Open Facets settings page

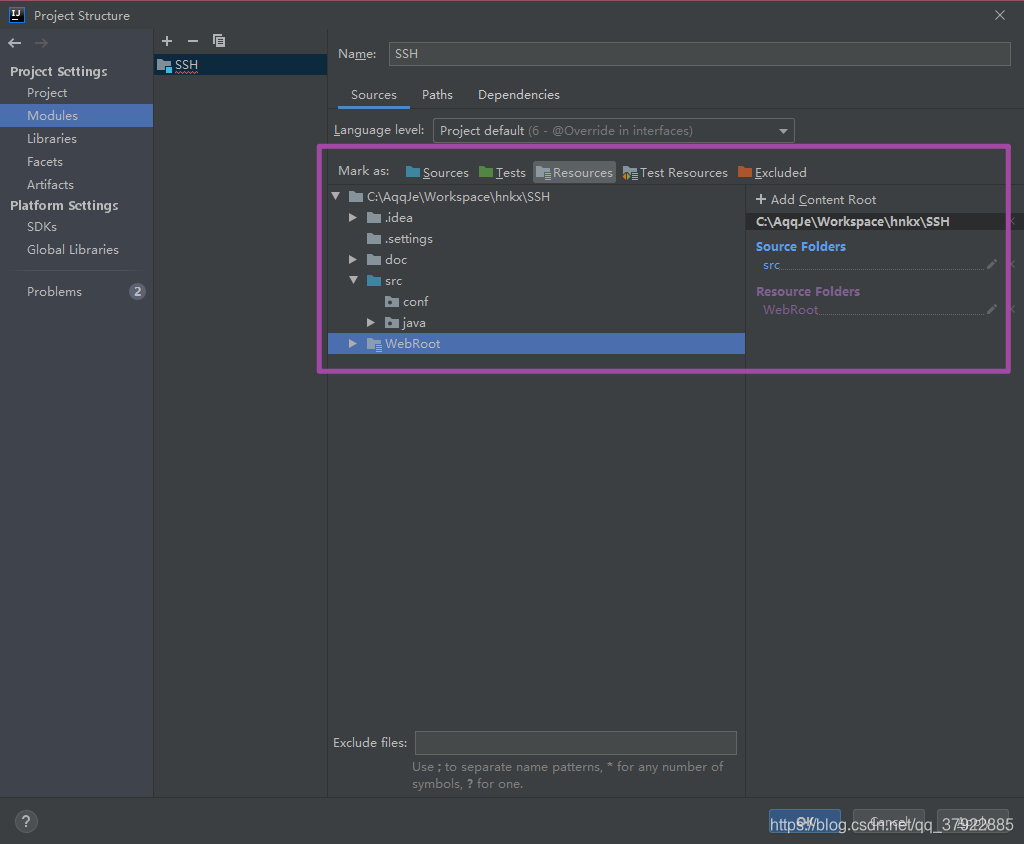[44, 161]
